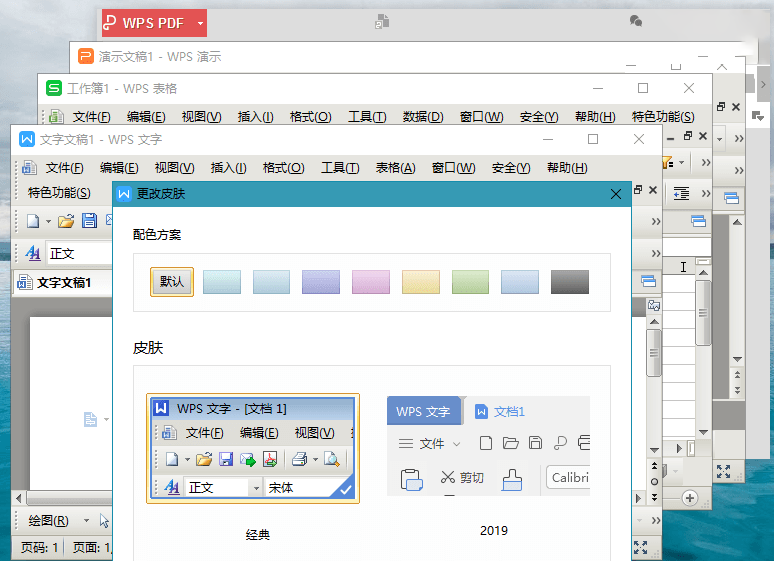The height and width of the screenshot is (561, 774).
Task: Open 帮助(H) menu in WPS 文字 window
Action: 567,168
